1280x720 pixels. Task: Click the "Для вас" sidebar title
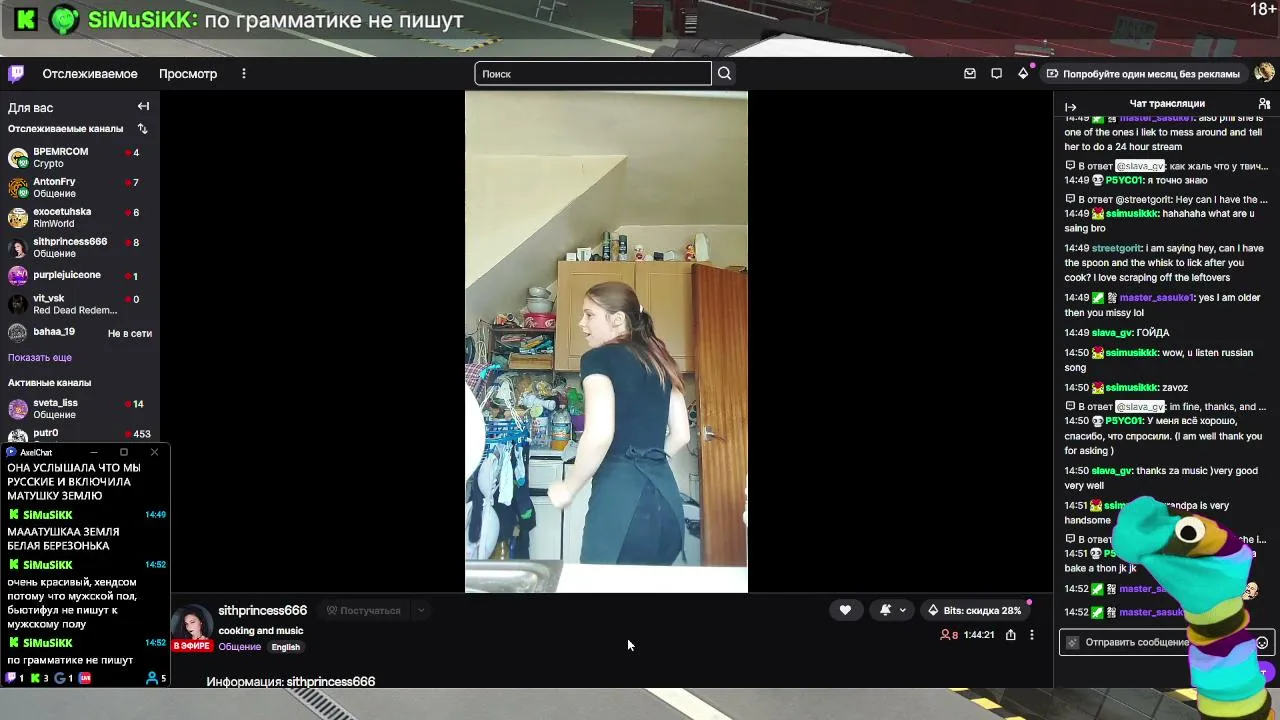pyautogui.click(x=31, y=108)
